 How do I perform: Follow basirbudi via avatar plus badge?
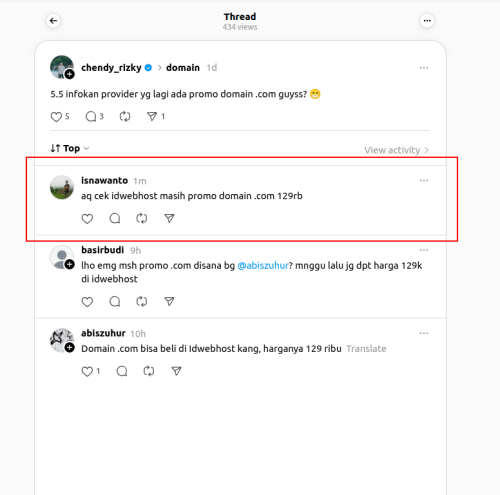[x=69, y=264]
